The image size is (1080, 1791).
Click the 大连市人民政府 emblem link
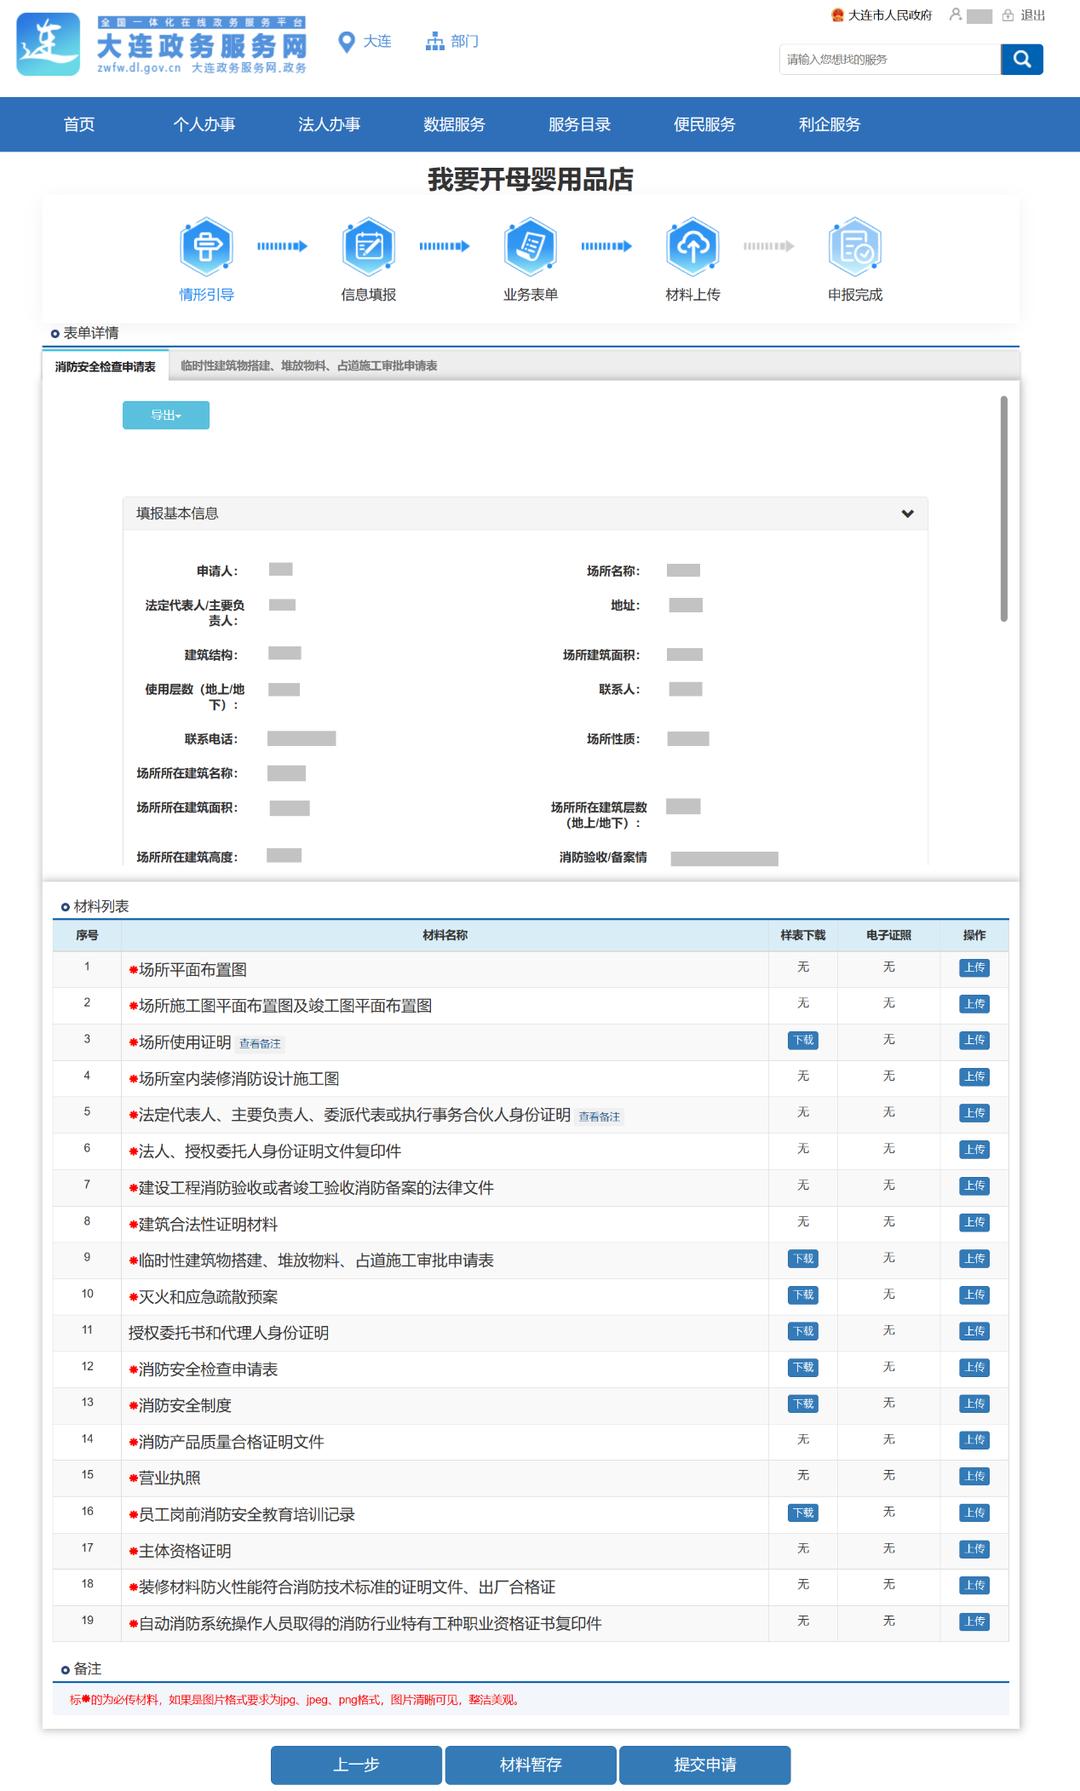pos(882,15)
